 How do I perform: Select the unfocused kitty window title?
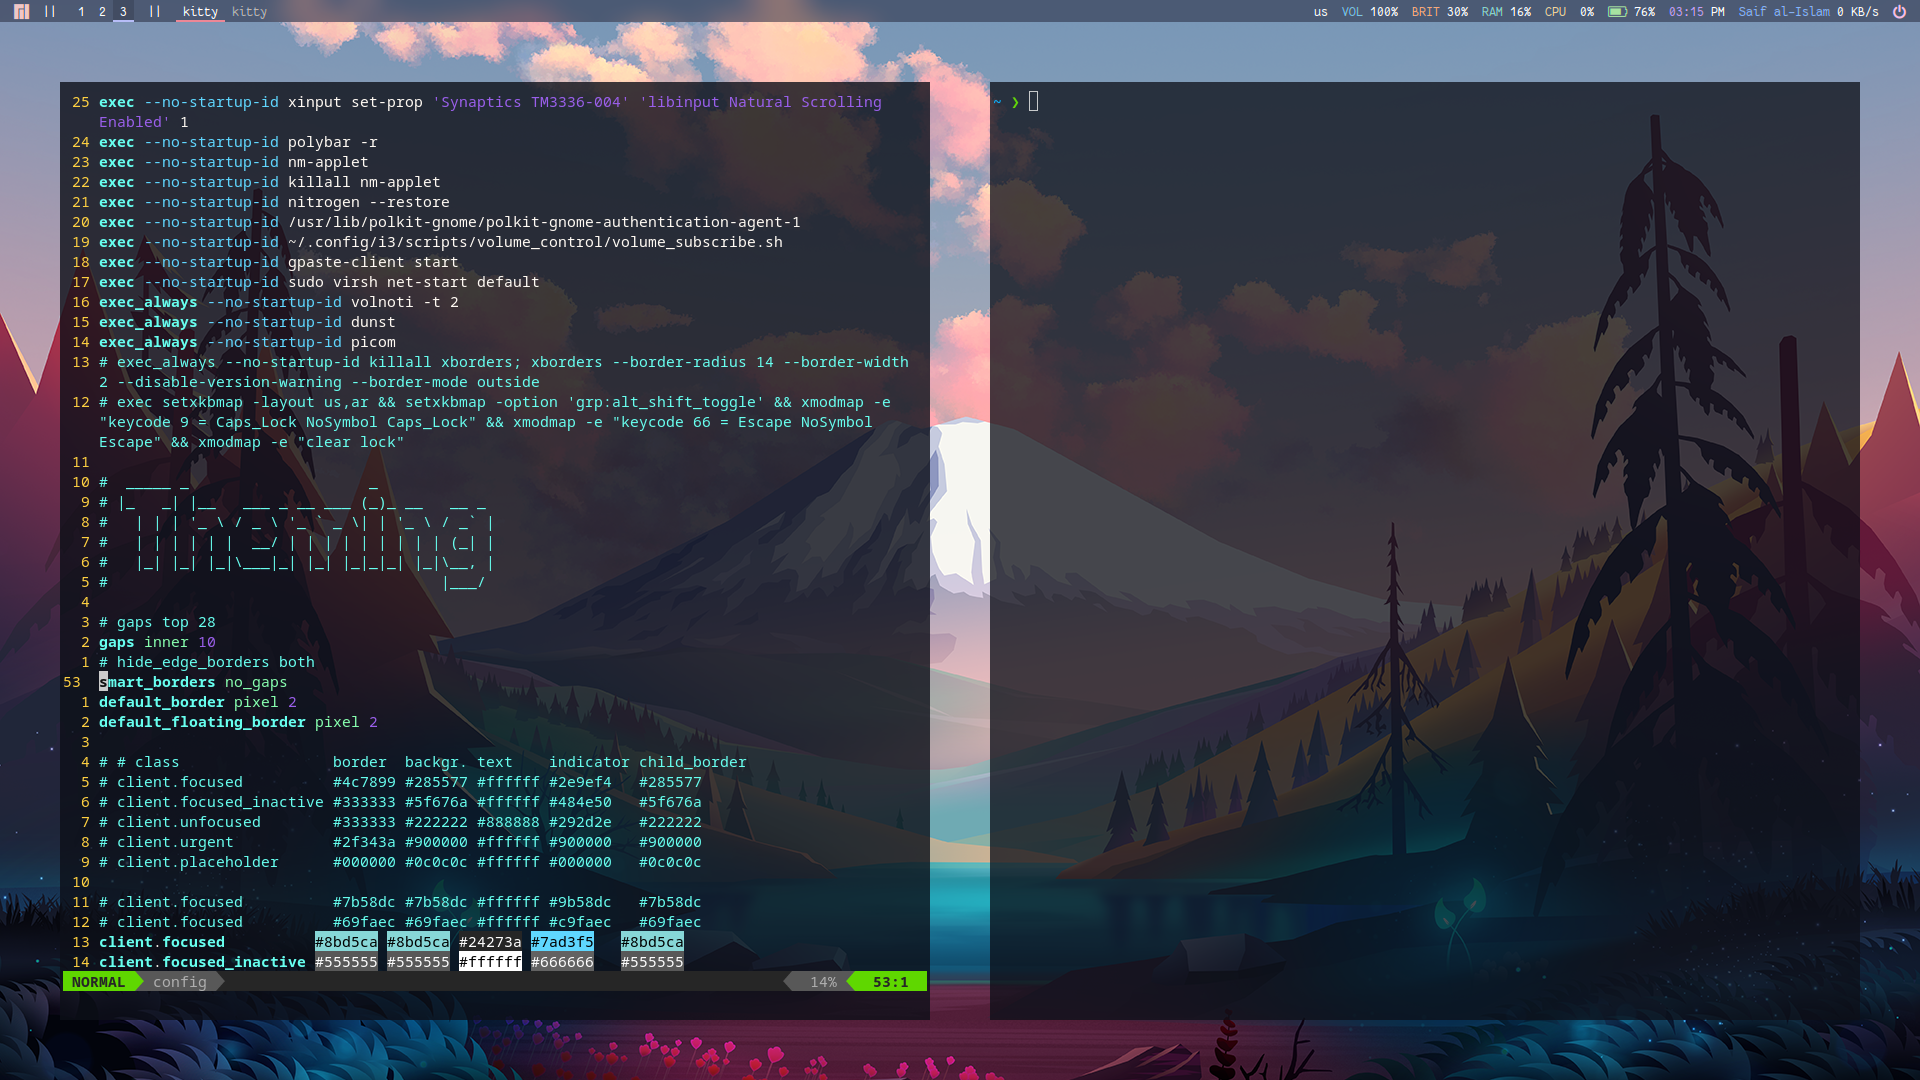pyautogui.click(x=250, y=12)
